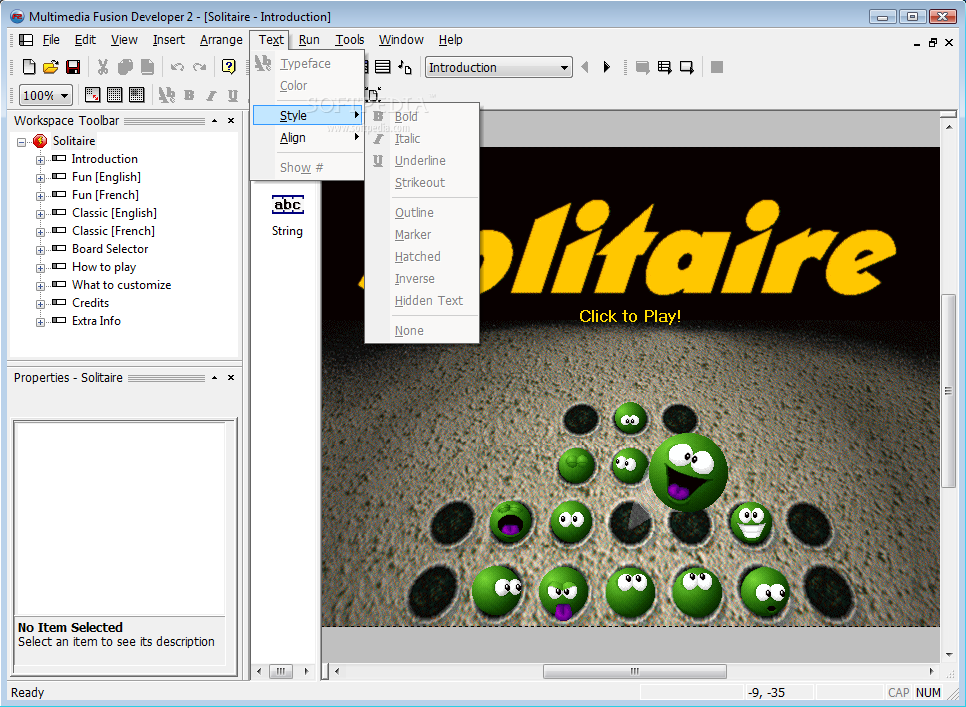Click the Cut scissors icon
This screenshot has height=707, width=966.
pyautogui.click(x=102, y=67)
